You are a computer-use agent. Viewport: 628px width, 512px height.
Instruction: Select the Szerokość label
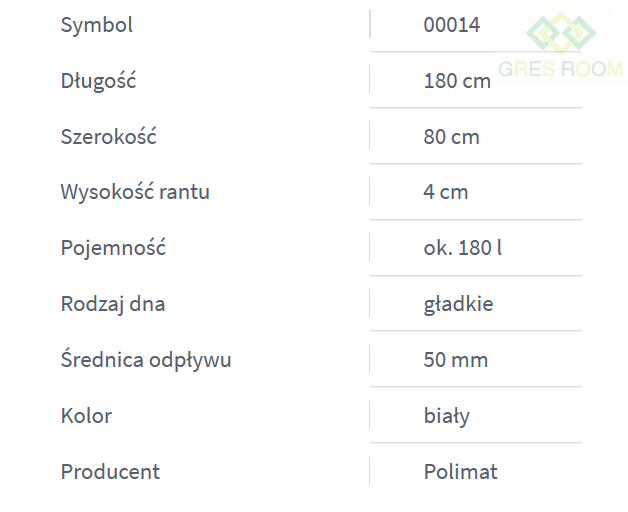108,137
